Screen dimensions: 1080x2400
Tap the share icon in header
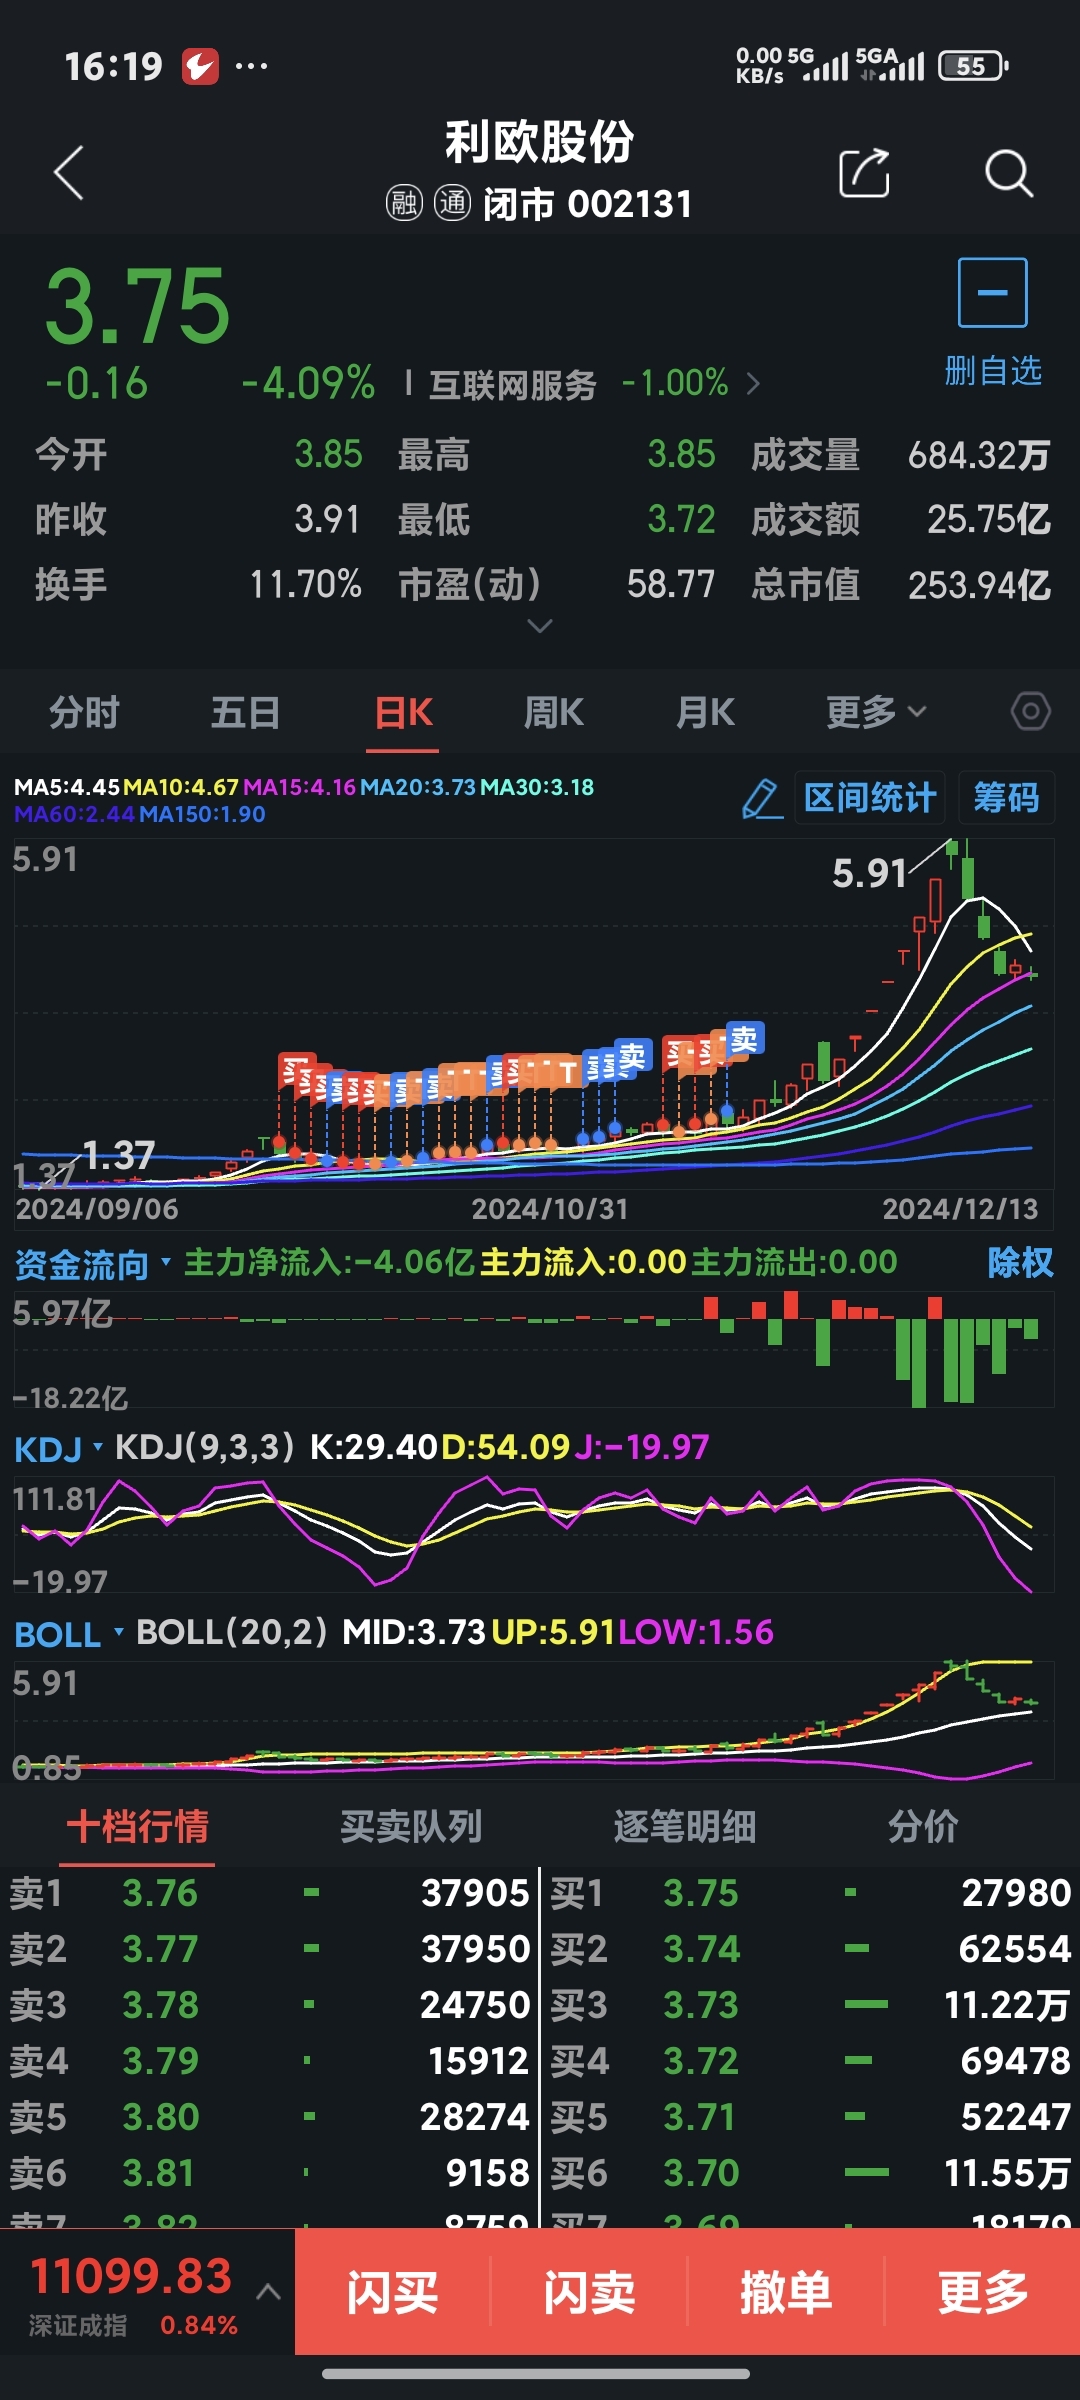tap(864, 173)
